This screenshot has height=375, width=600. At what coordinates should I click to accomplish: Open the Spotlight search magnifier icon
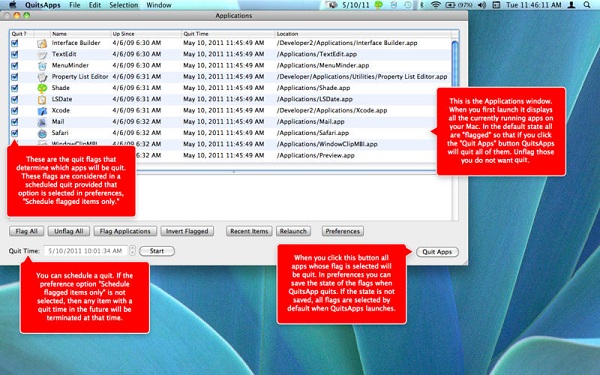point(587,5)
